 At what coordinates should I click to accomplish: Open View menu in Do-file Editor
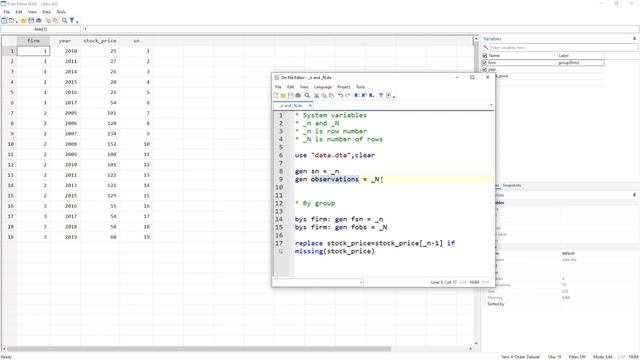click(304, 87)
